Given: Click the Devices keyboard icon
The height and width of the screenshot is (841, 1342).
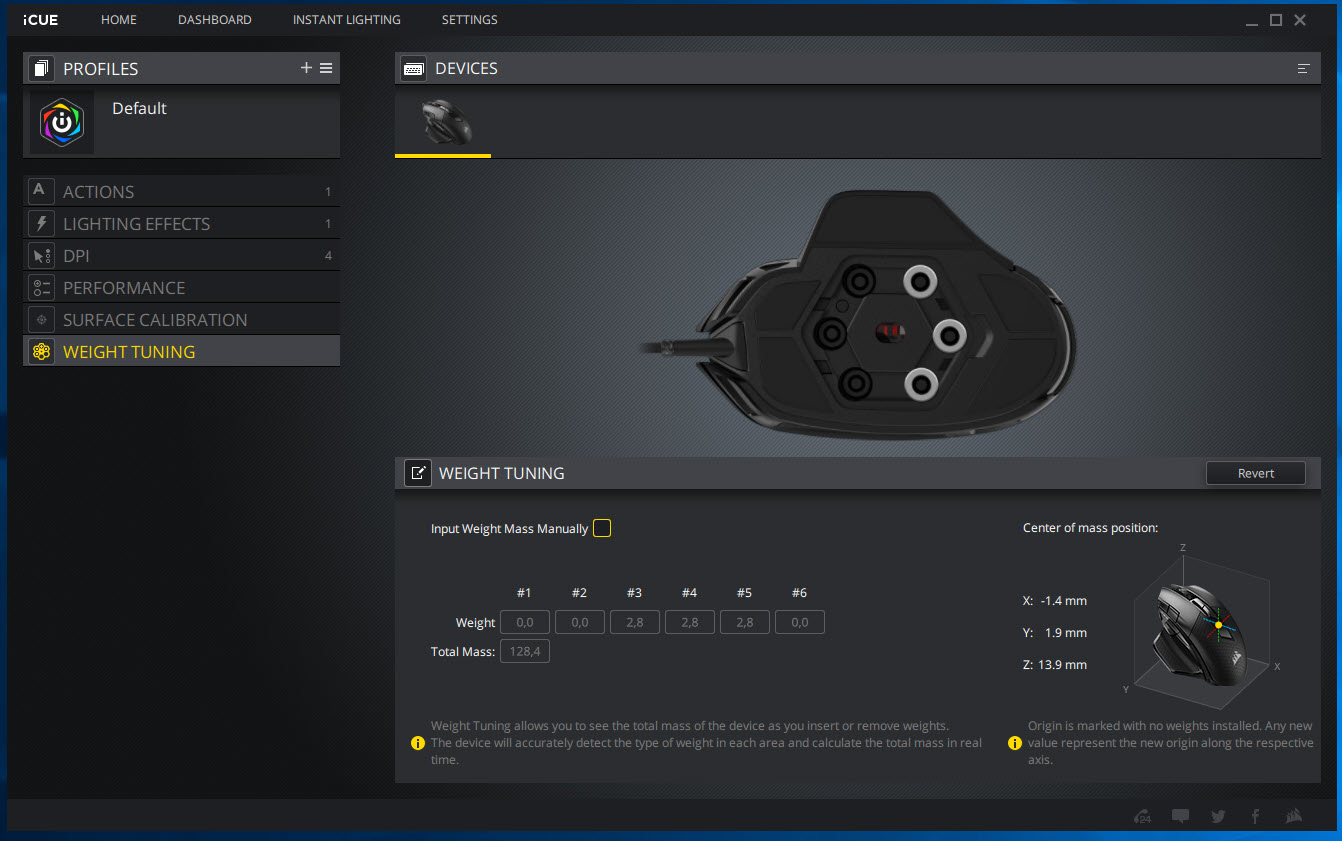Looking at the screenshot, I should (x=413, y=68).
